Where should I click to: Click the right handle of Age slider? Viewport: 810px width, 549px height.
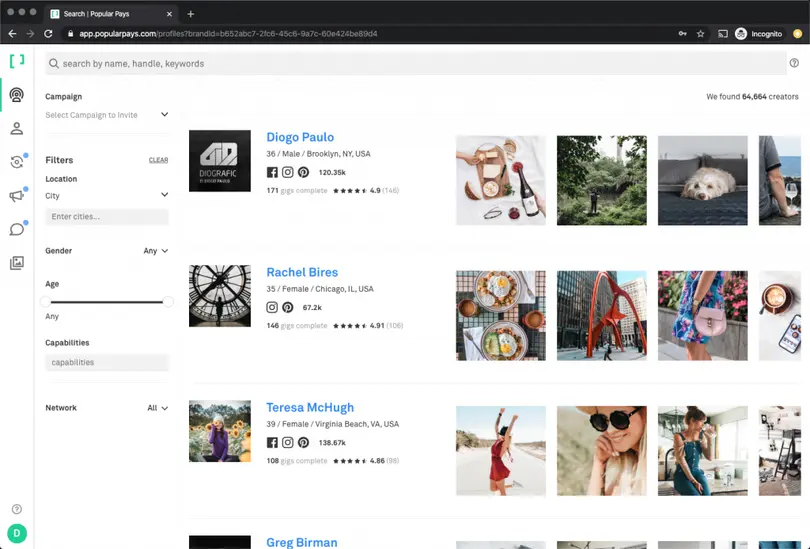click(x=168, y=301)
